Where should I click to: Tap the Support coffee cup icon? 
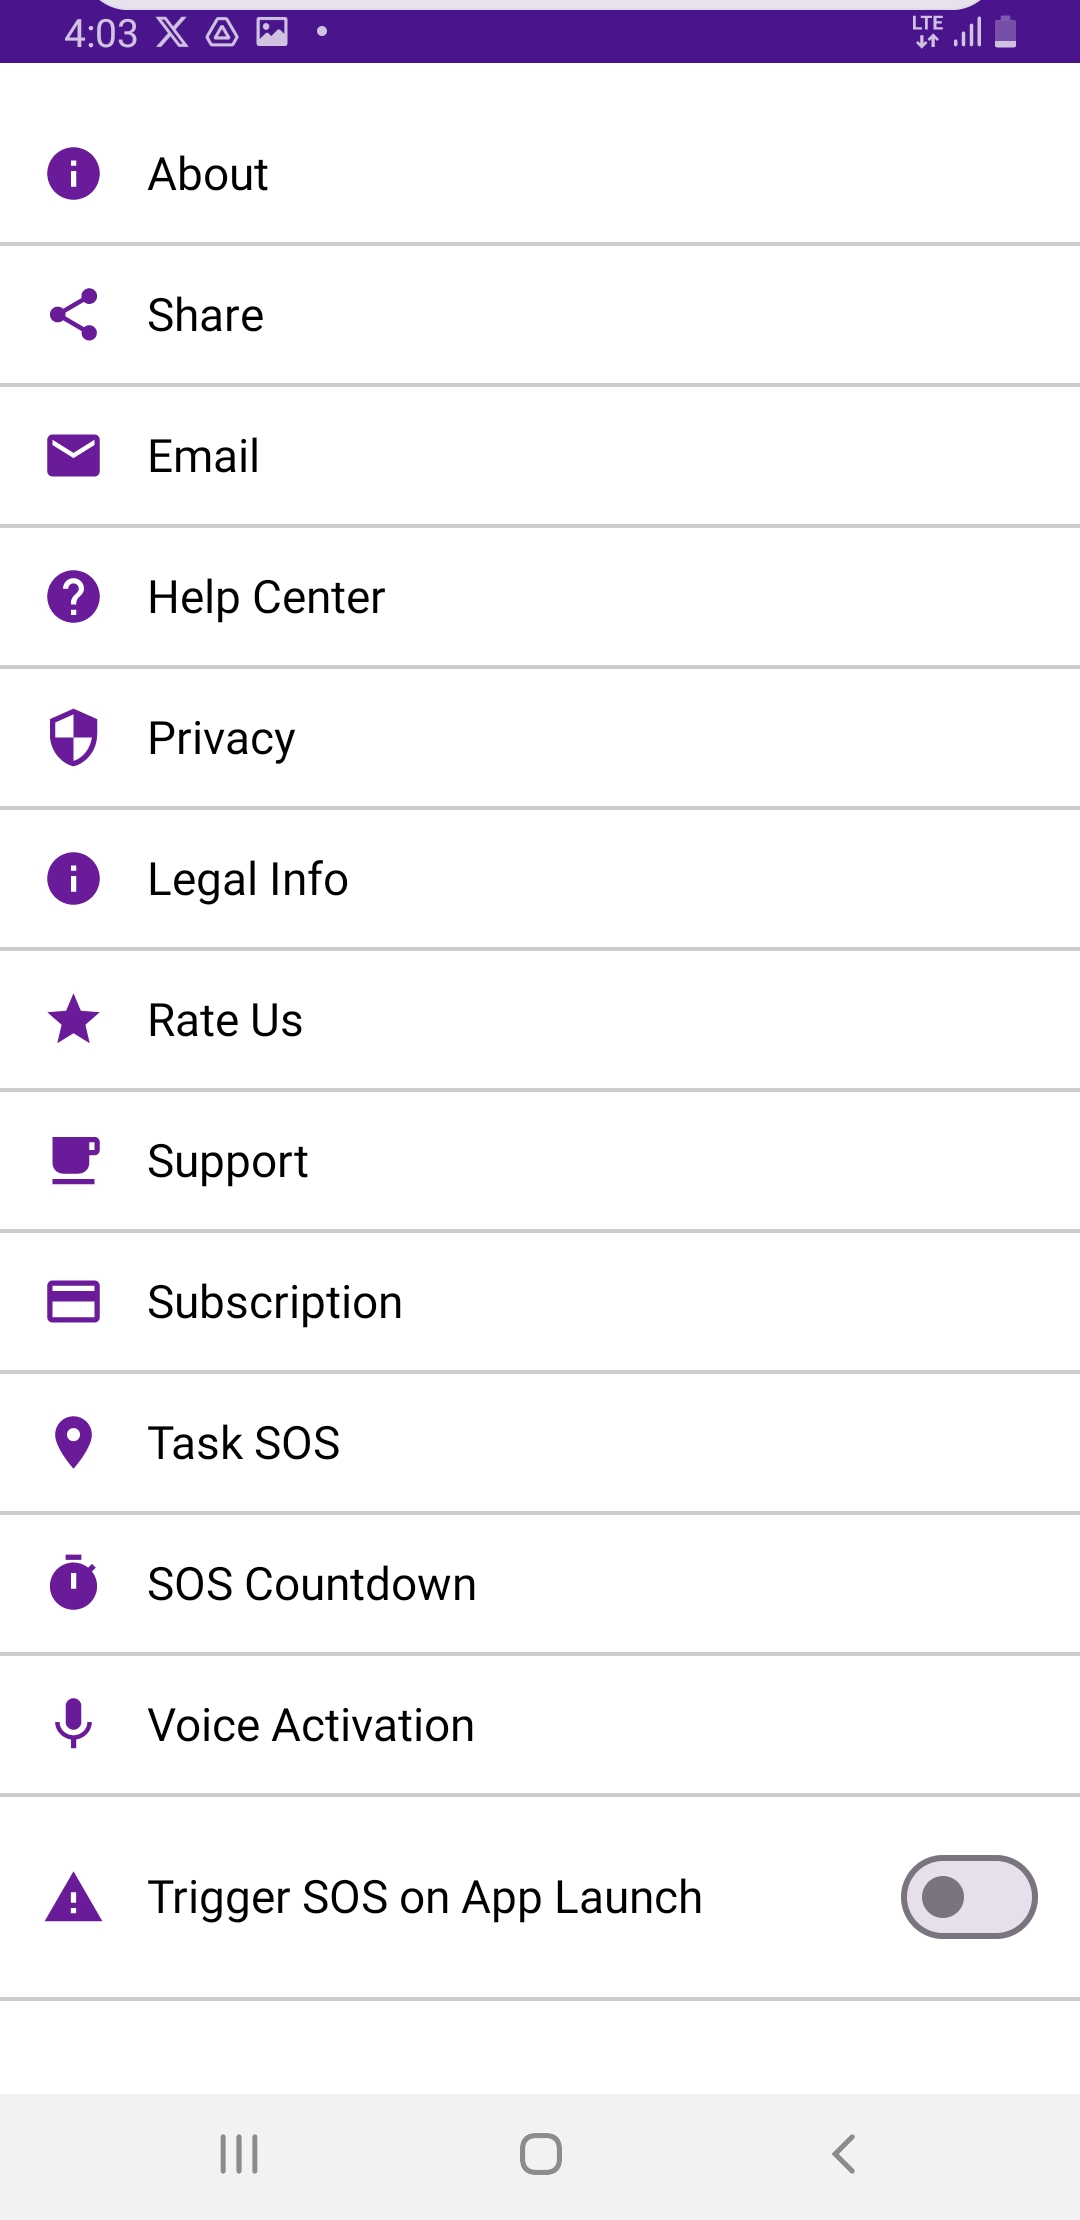[73, 1161]
